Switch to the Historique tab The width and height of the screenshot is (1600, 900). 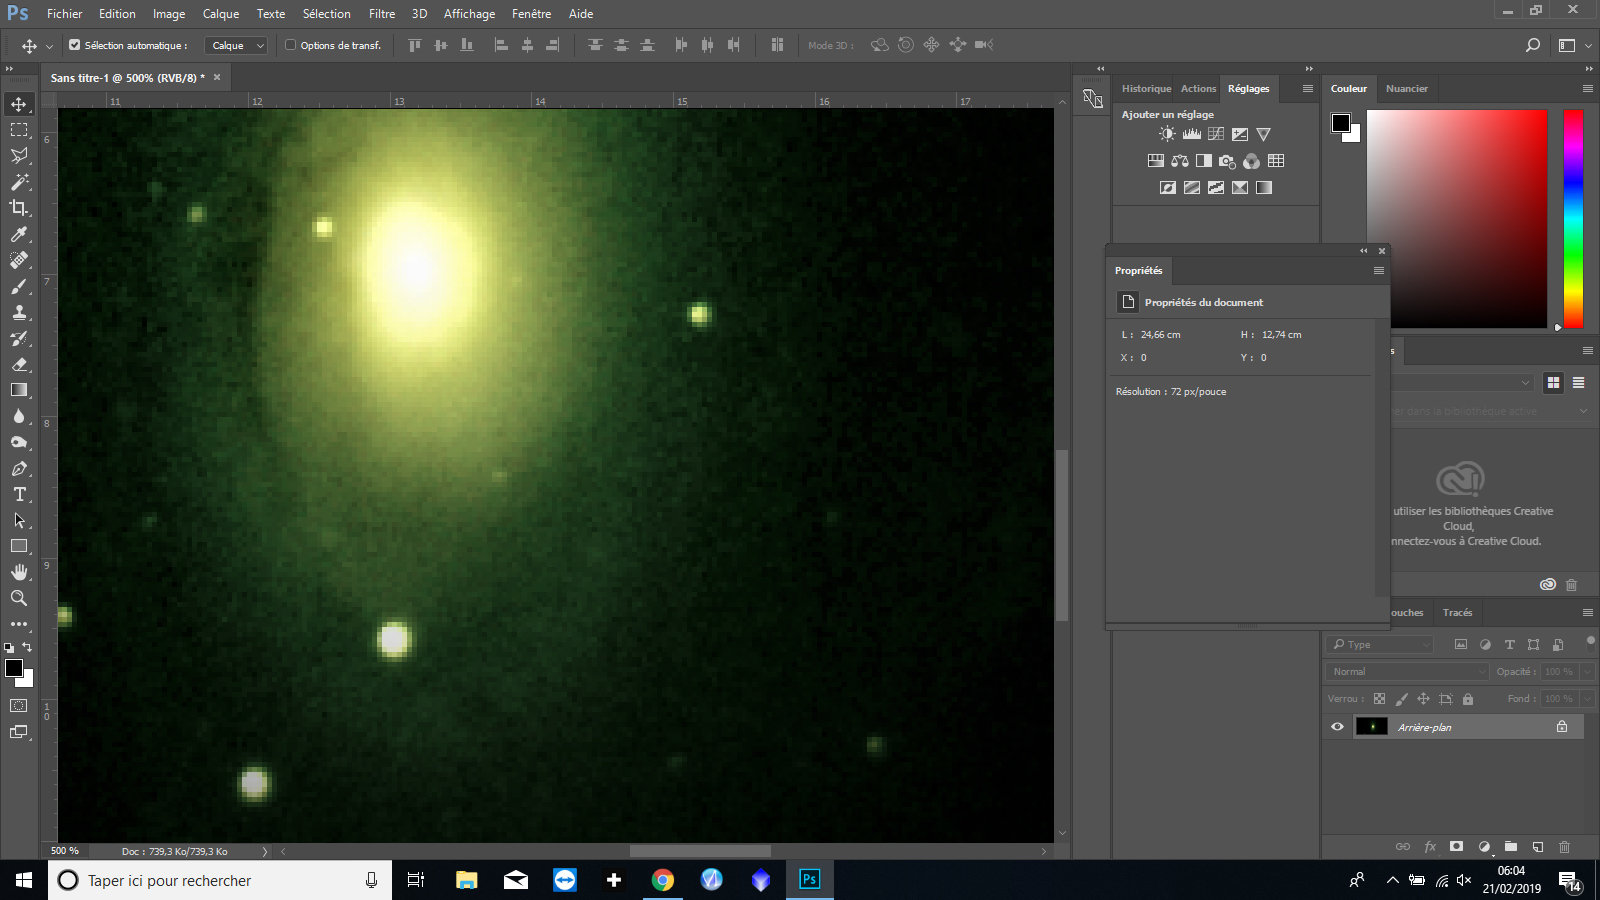coord(1146,89)
